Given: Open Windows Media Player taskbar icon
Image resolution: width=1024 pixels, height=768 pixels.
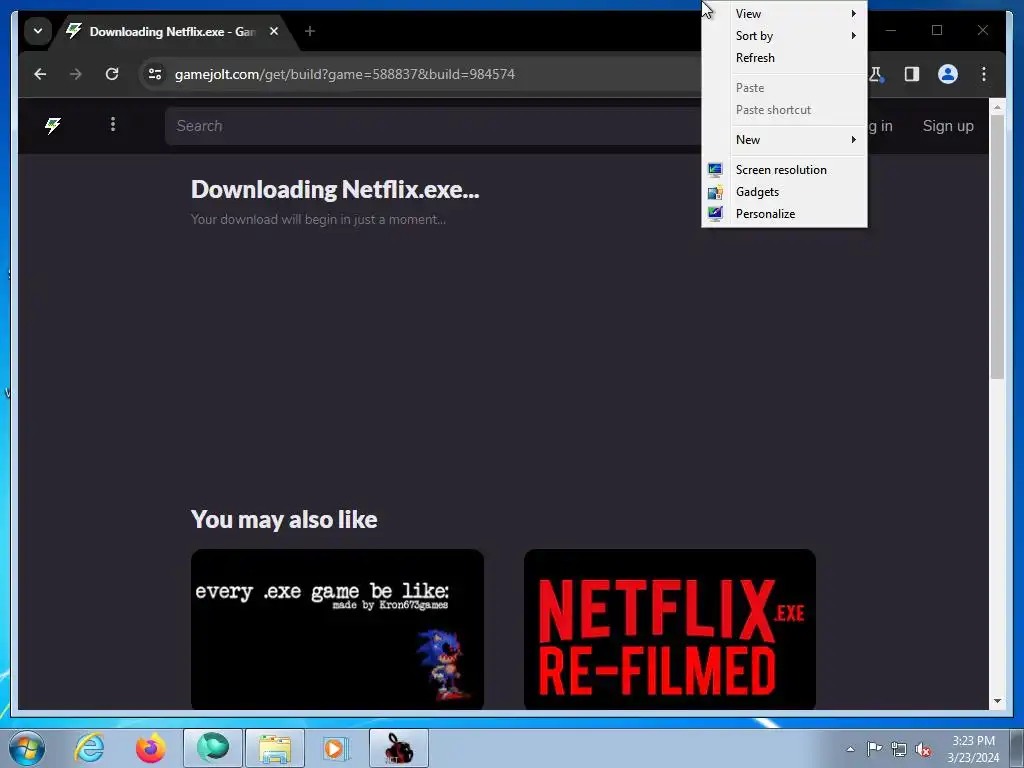Looking at the screenshot, I should coord(336,748).
